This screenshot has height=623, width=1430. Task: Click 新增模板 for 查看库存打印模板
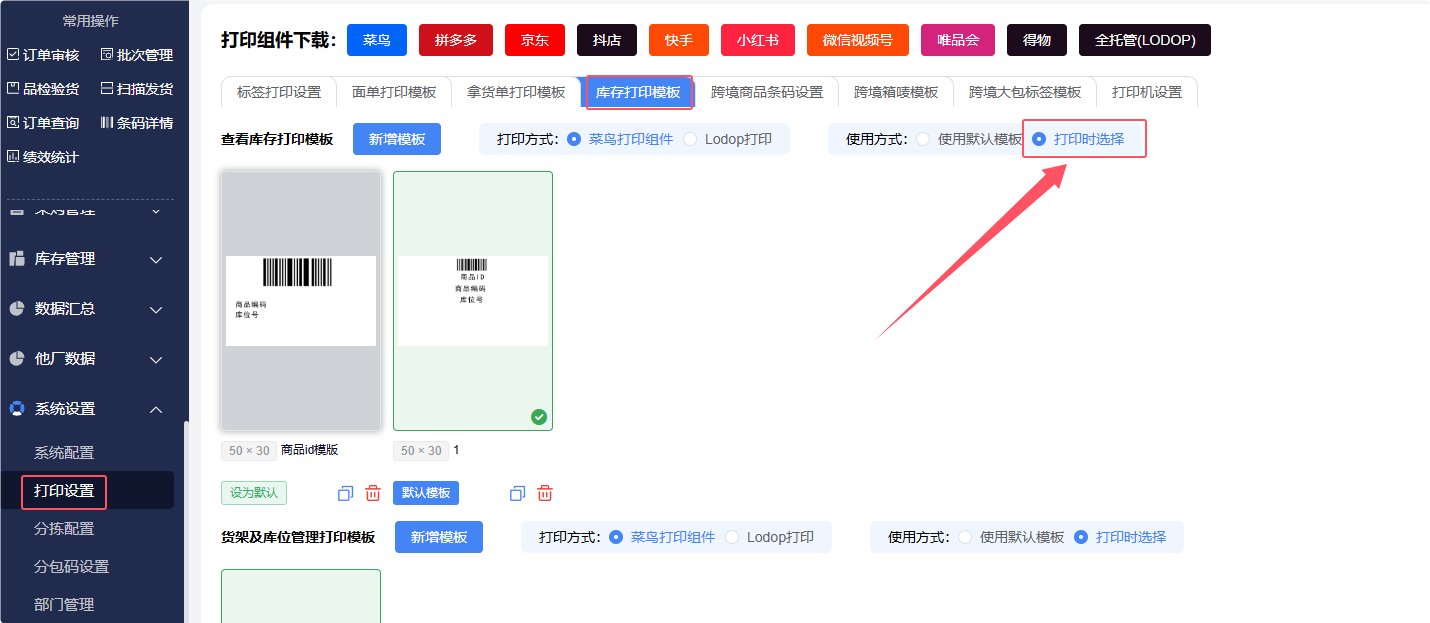tap(397, 139)
